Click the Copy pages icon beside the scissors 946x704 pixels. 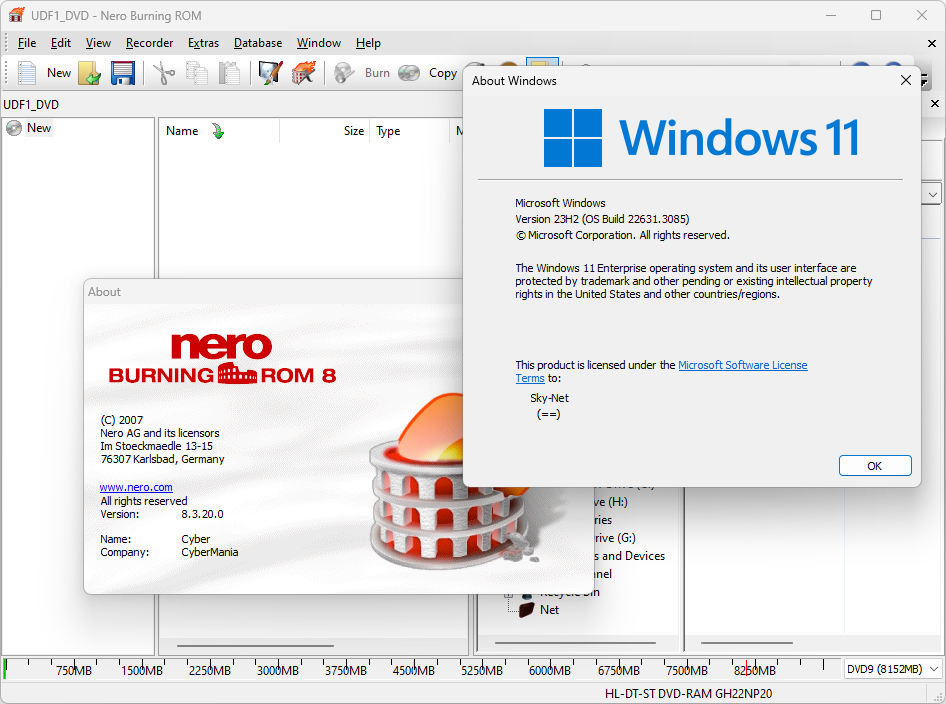click(197, 73)
